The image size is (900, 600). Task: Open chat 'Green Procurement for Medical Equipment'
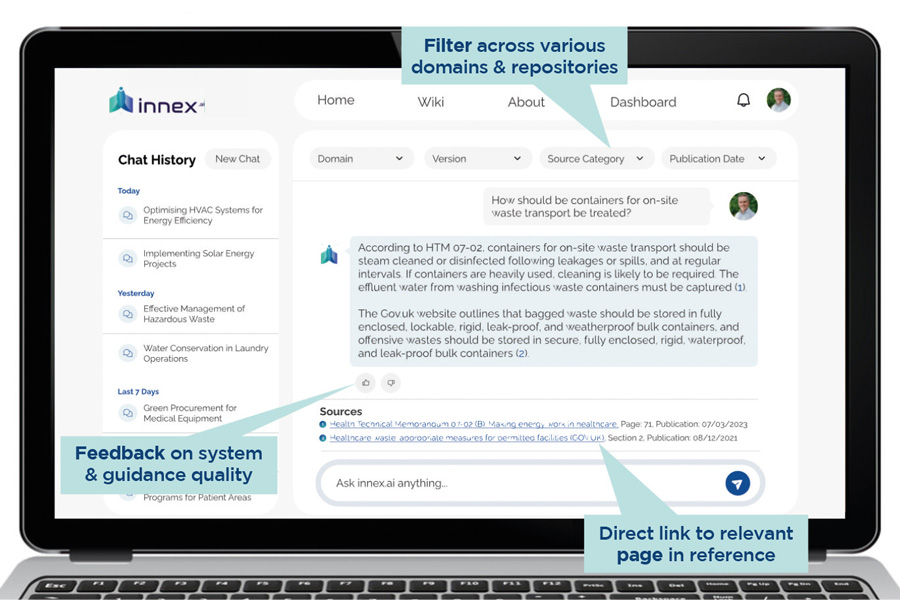tap(189, 413)
